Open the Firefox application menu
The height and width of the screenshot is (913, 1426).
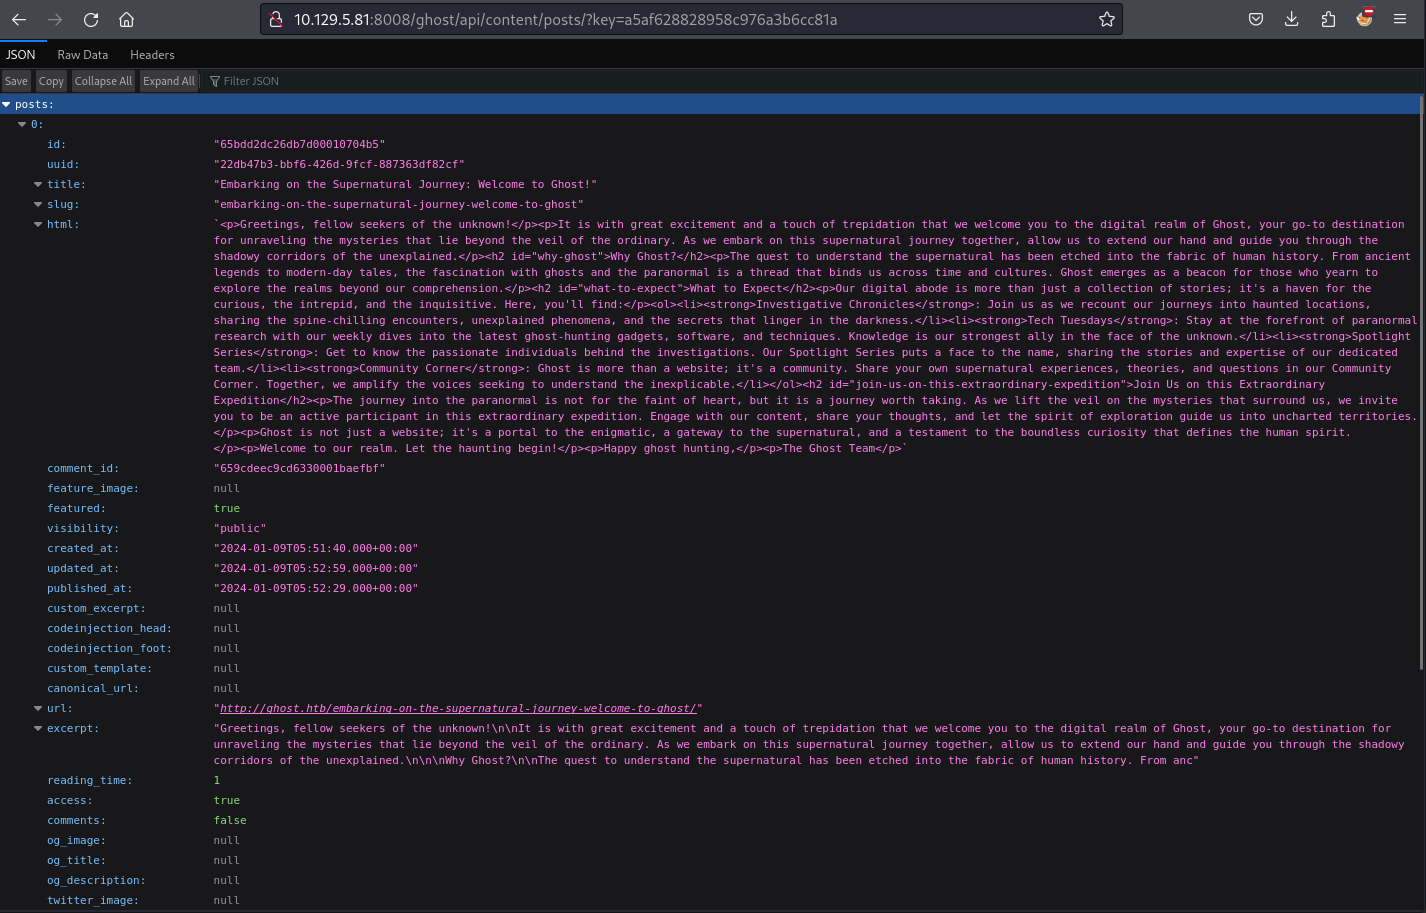[1400, 19]
